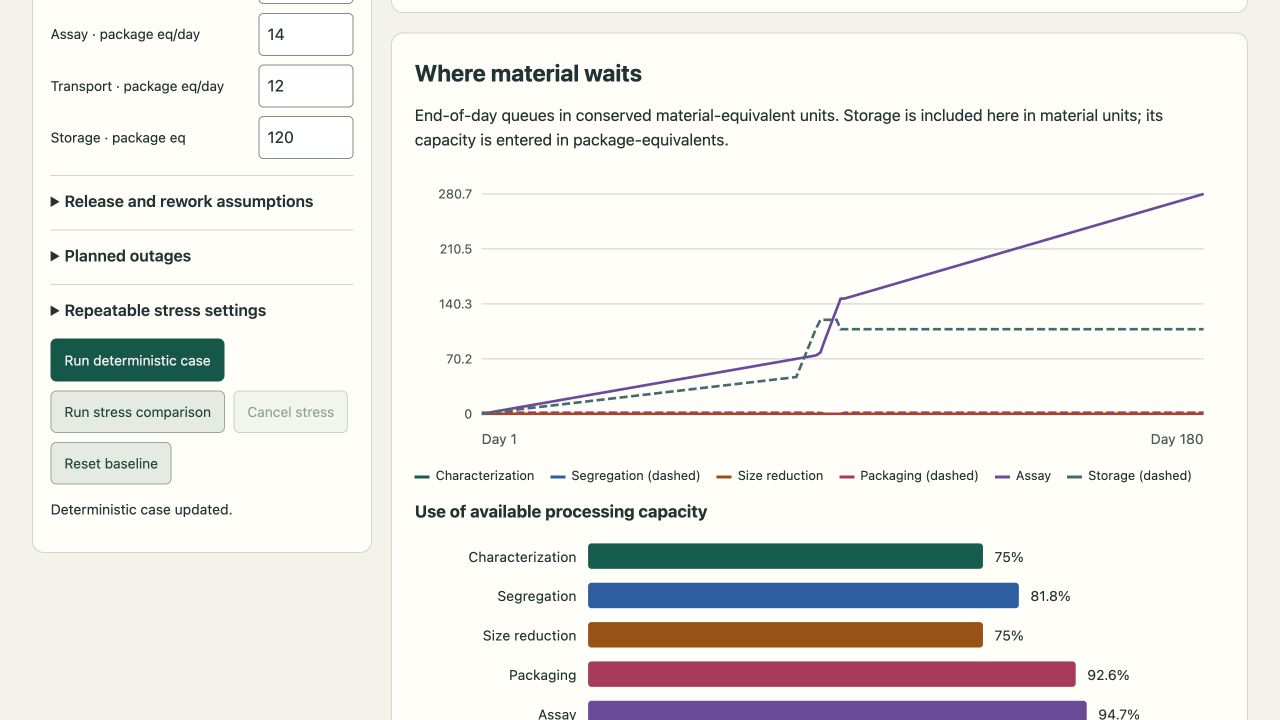Focus the Assay package eq/day input
Screen dimensions: 1280x720
305,34
